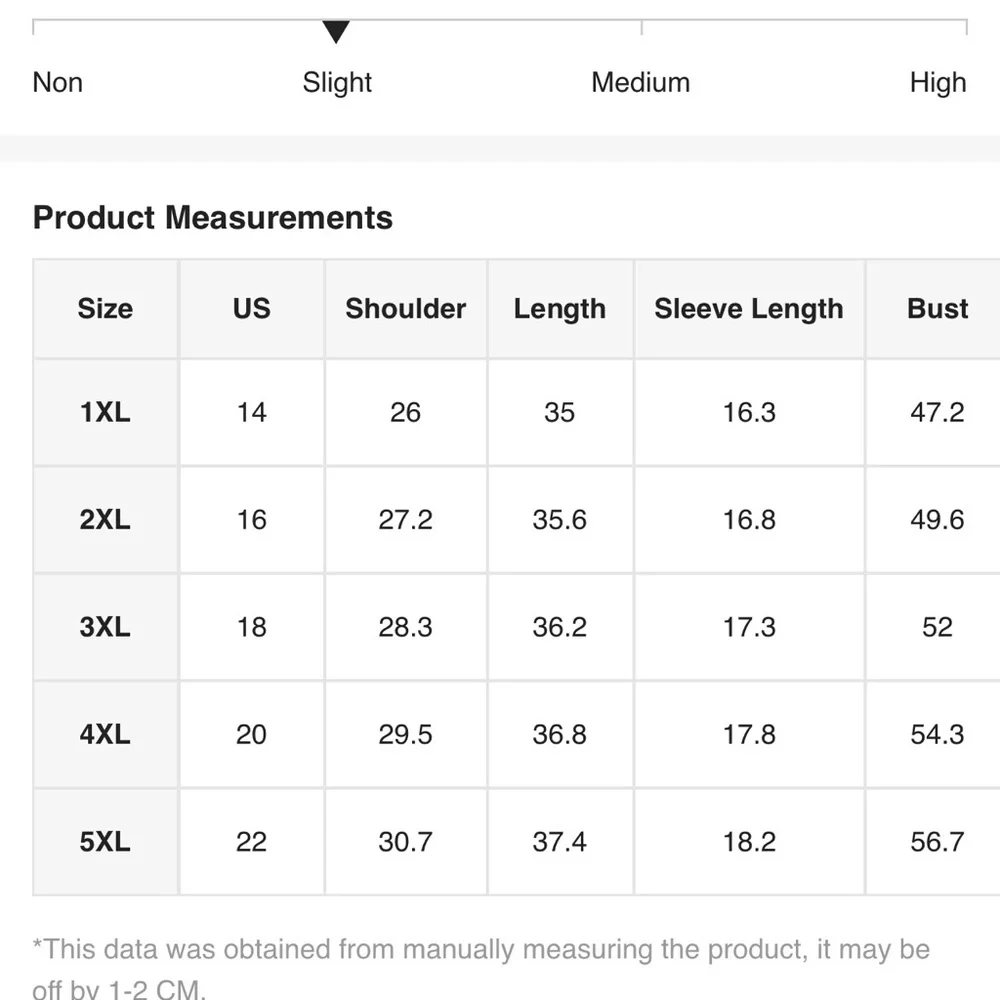Viewport: 1000px width, 1000px height.
Task: Select the Slight stretch label
Action: coord(337,83)
